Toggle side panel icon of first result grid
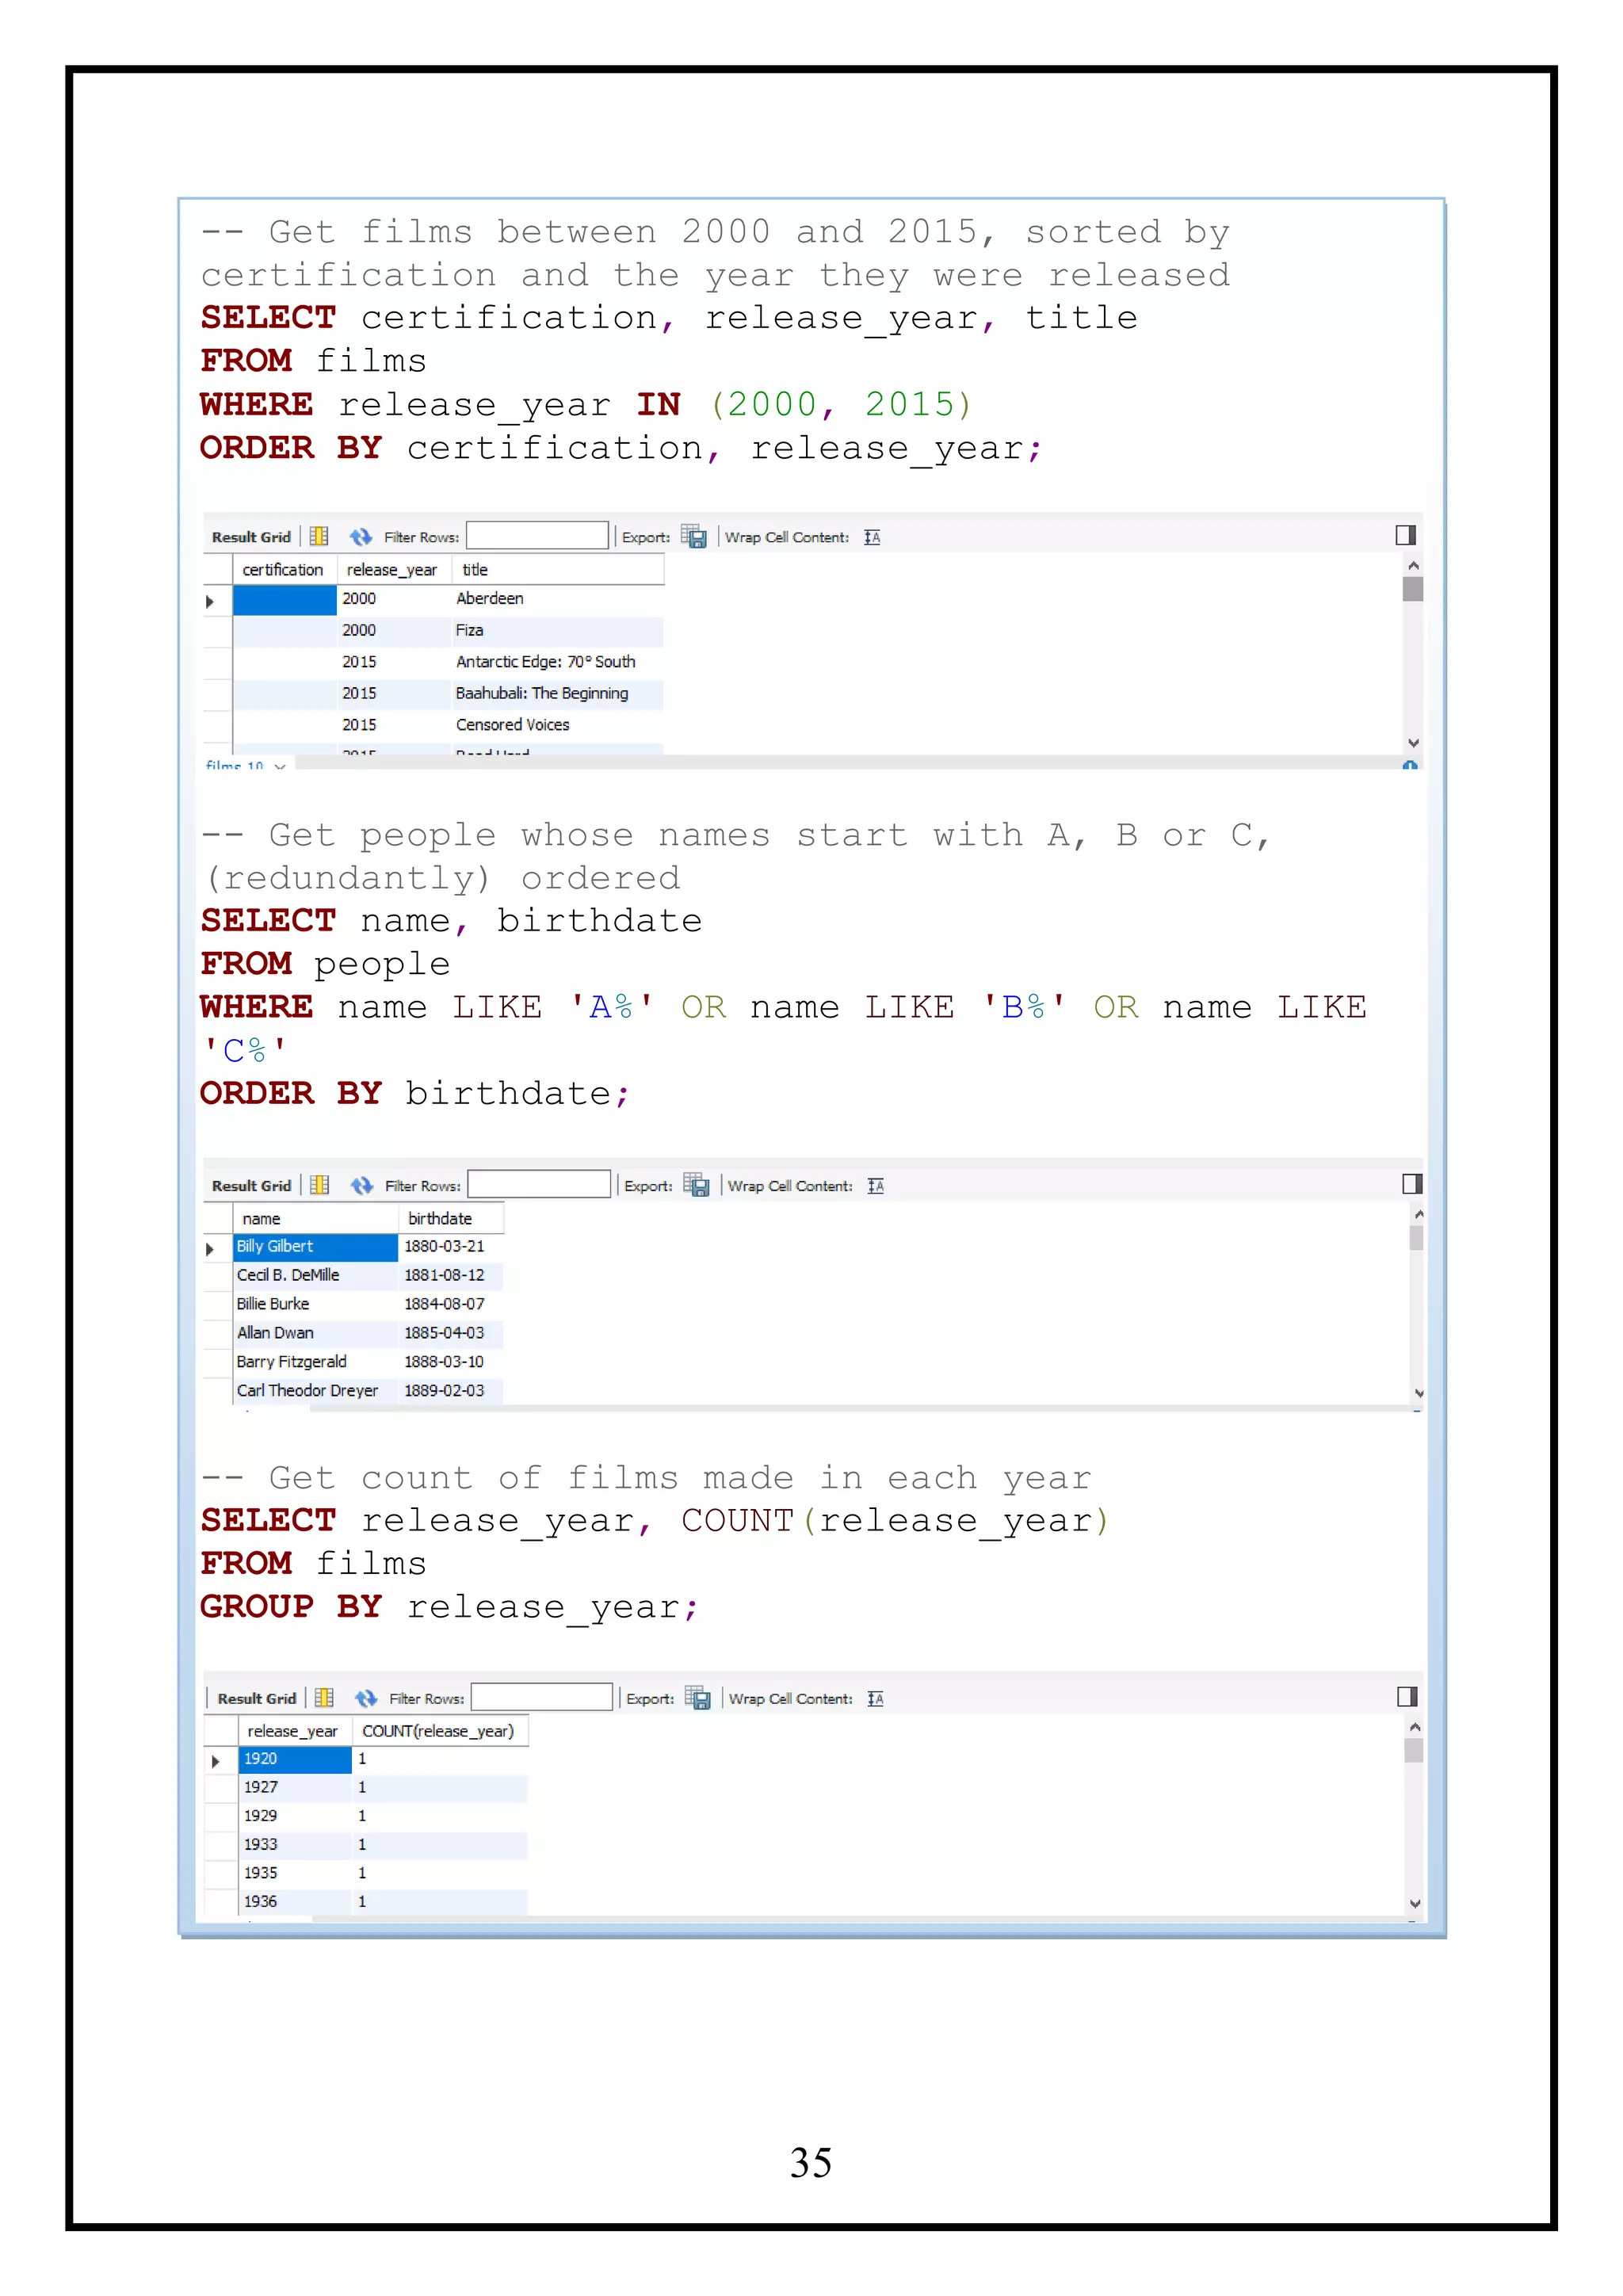This screenshot has height=2296, width=1623. (1405, 535)
